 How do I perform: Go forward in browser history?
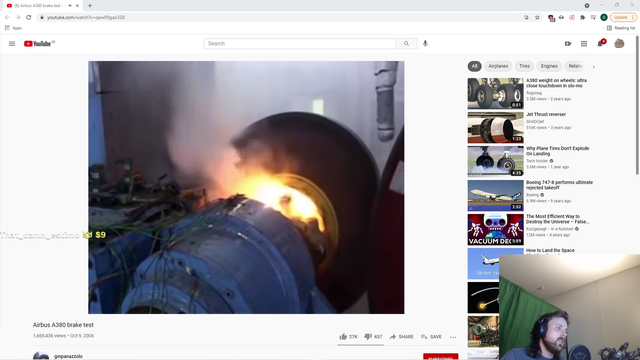point(18,17)
